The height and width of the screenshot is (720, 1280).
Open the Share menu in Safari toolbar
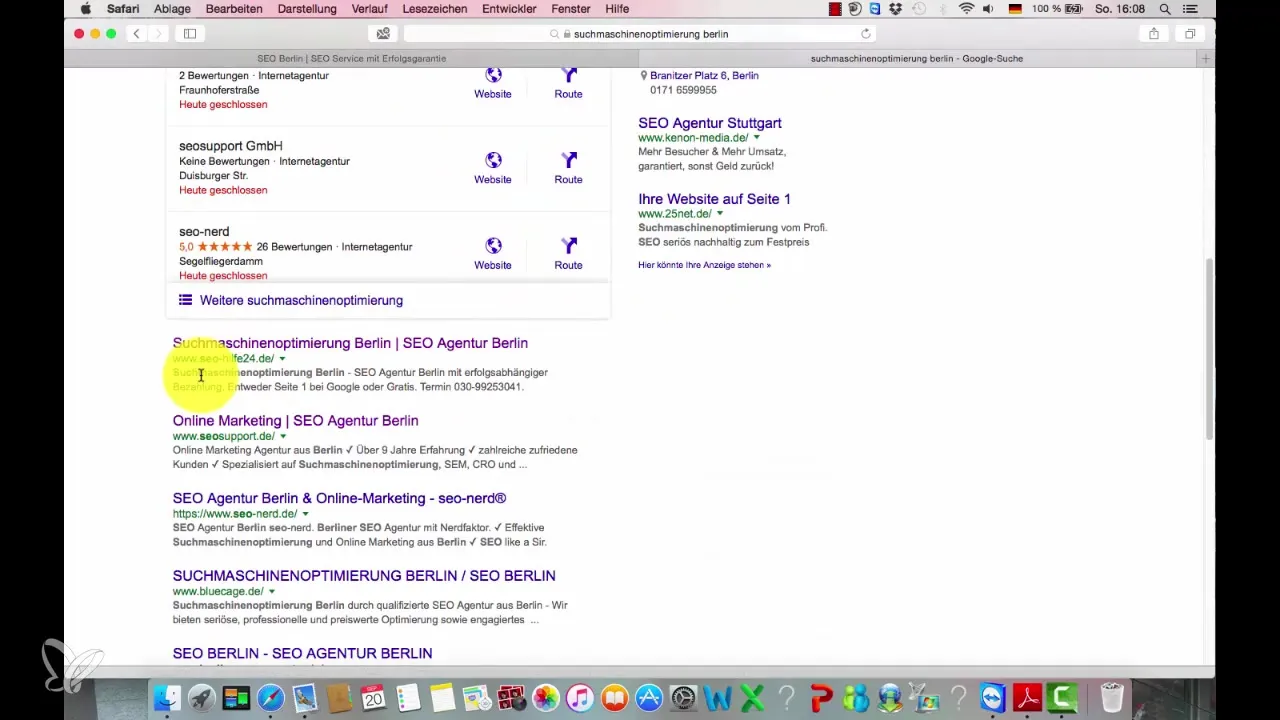coord(1154,33)
